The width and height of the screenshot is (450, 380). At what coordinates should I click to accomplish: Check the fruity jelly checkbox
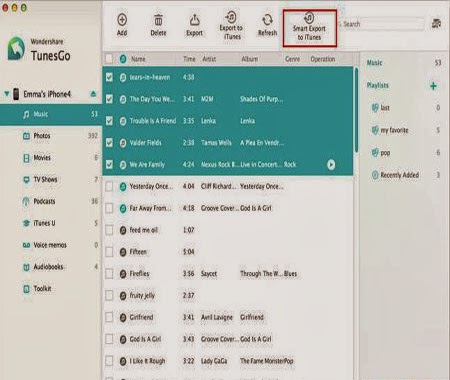(x=109, y=295)
